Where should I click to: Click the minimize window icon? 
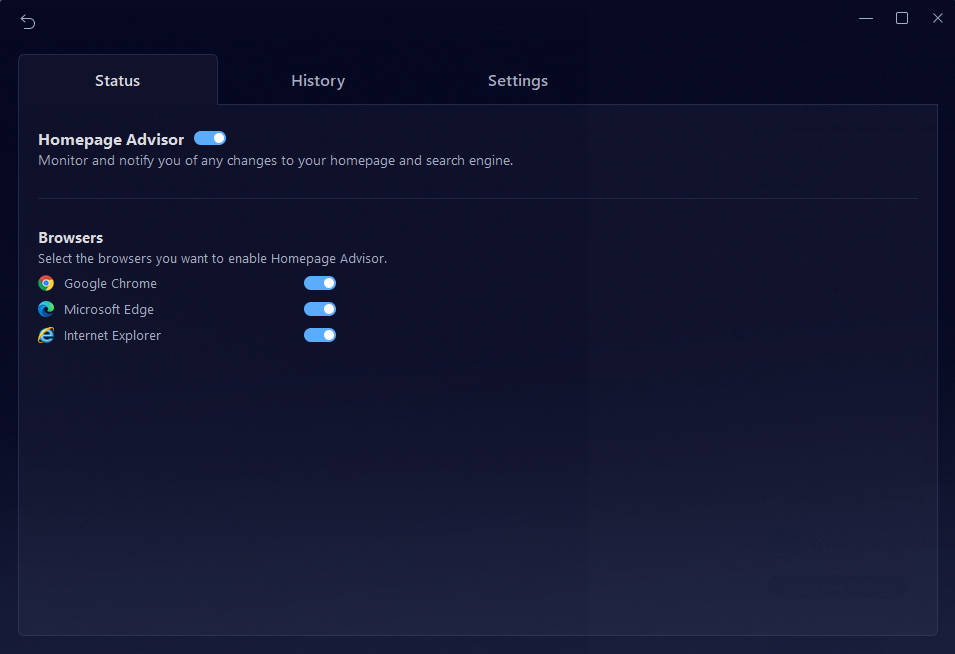865,17
